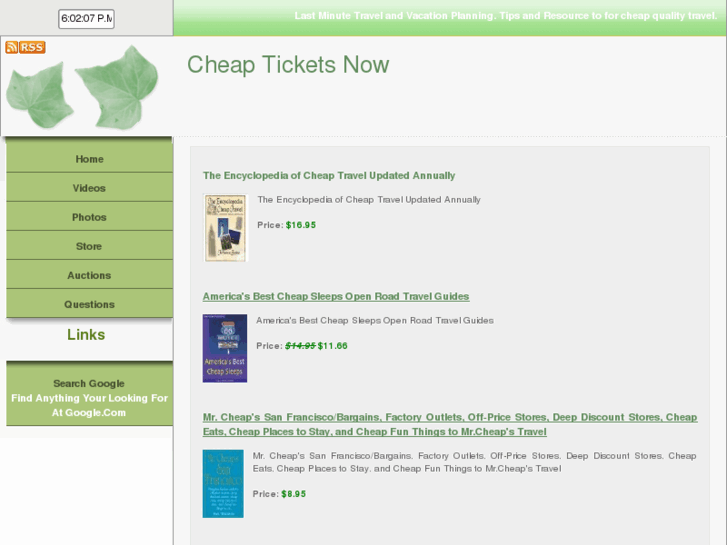Viewport: 727px width, 545px height.
Task: Go to the Questions page
Action: (89, 304)
